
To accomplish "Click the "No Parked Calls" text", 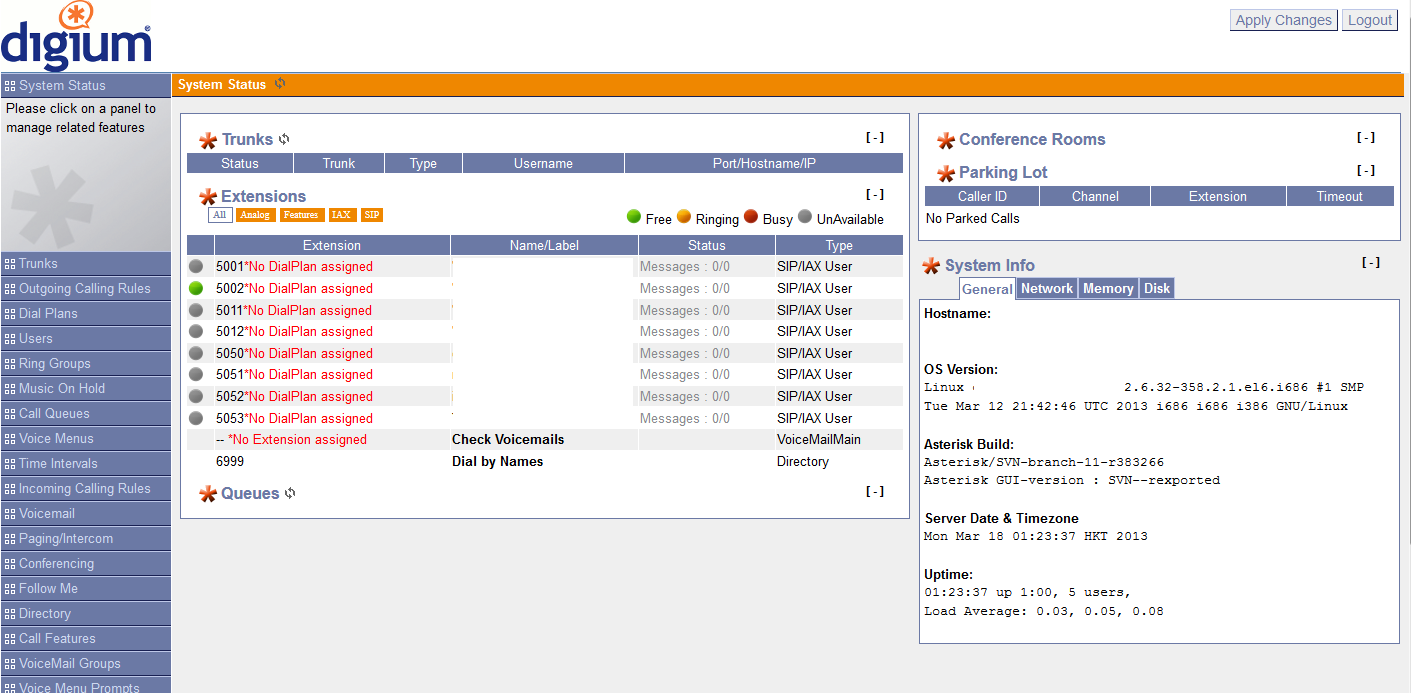I will click(x=973, y=218).
